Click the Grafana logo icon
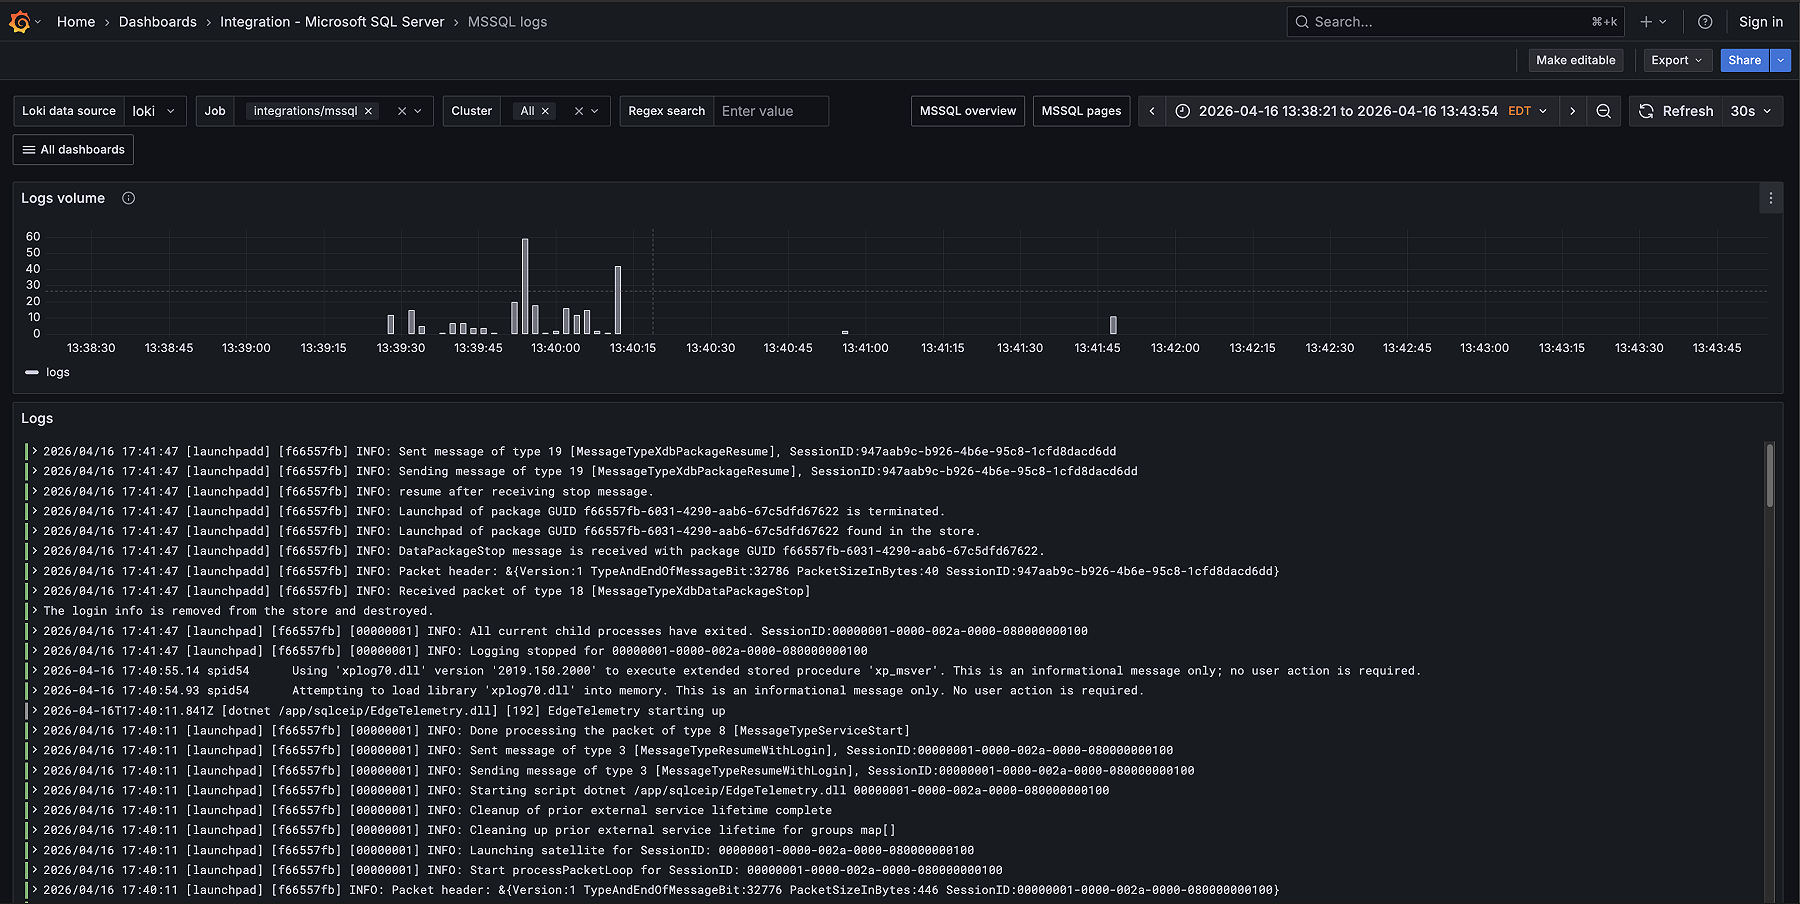 [19, 21]
